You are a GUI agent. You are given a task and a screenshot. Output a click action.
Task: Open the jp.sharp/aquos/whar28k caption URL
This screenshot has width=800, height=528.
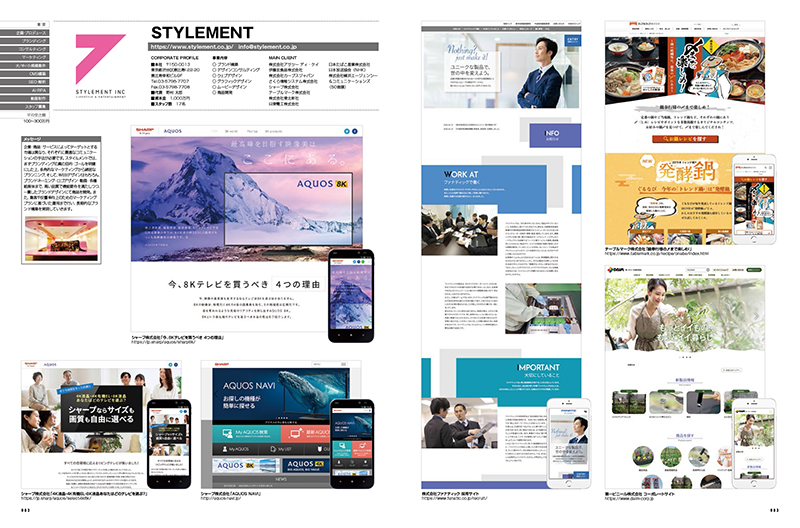pyautogui.click(x=163, y=342)
